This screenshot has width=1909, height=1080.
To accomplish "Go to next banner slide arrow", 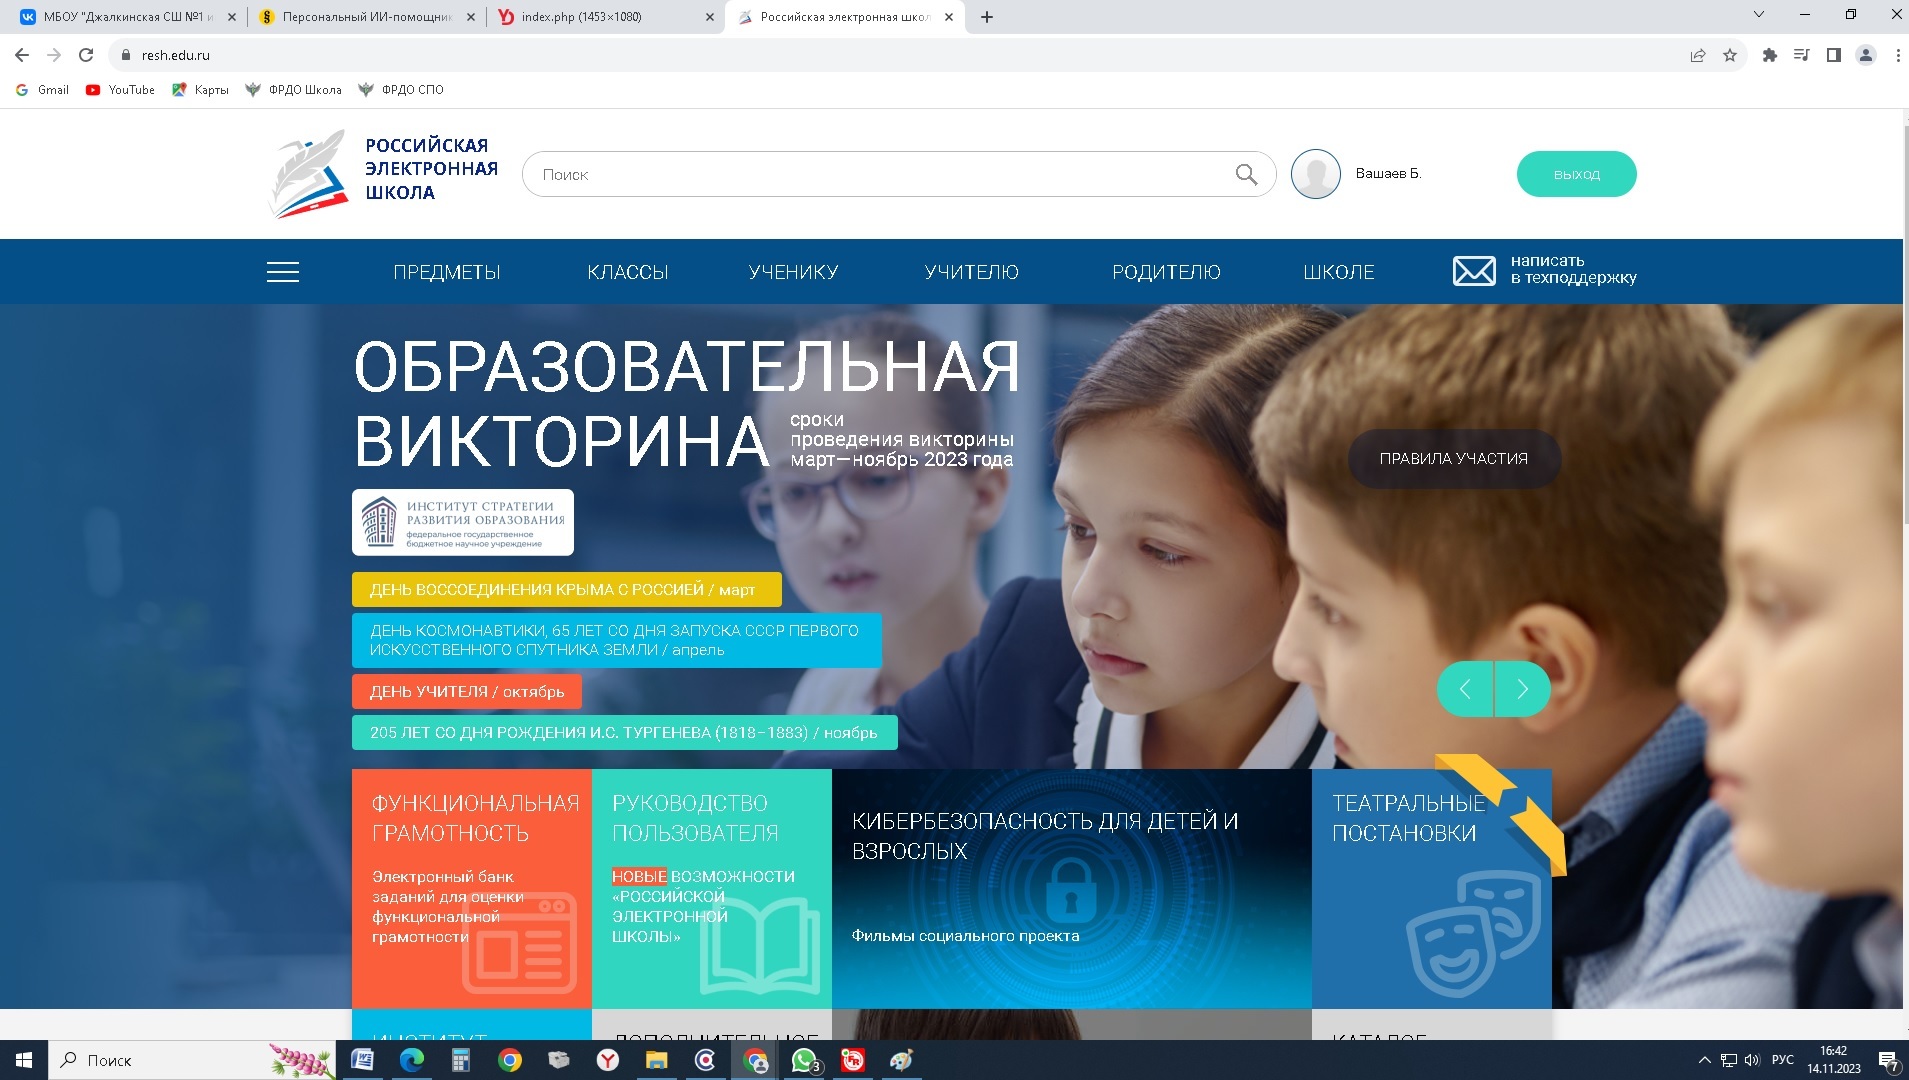I will (1522, 689).
